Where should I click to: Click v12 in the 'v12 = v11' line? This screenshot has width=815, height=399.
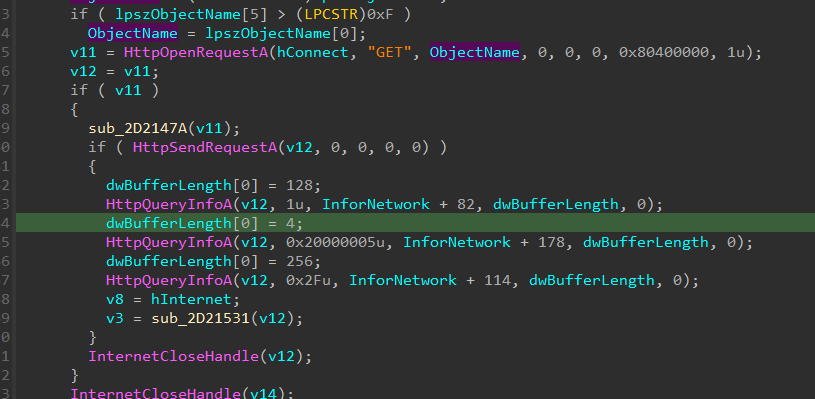[x=84, y=71]
